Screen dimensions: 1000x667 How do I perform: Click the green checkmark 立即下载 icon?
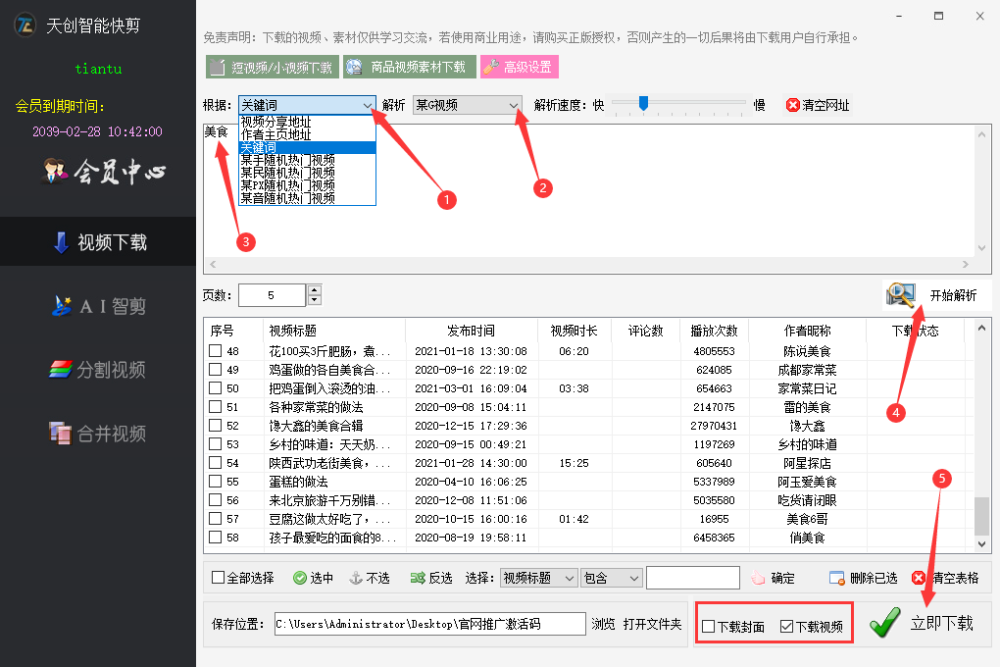(x=885, y=622)
